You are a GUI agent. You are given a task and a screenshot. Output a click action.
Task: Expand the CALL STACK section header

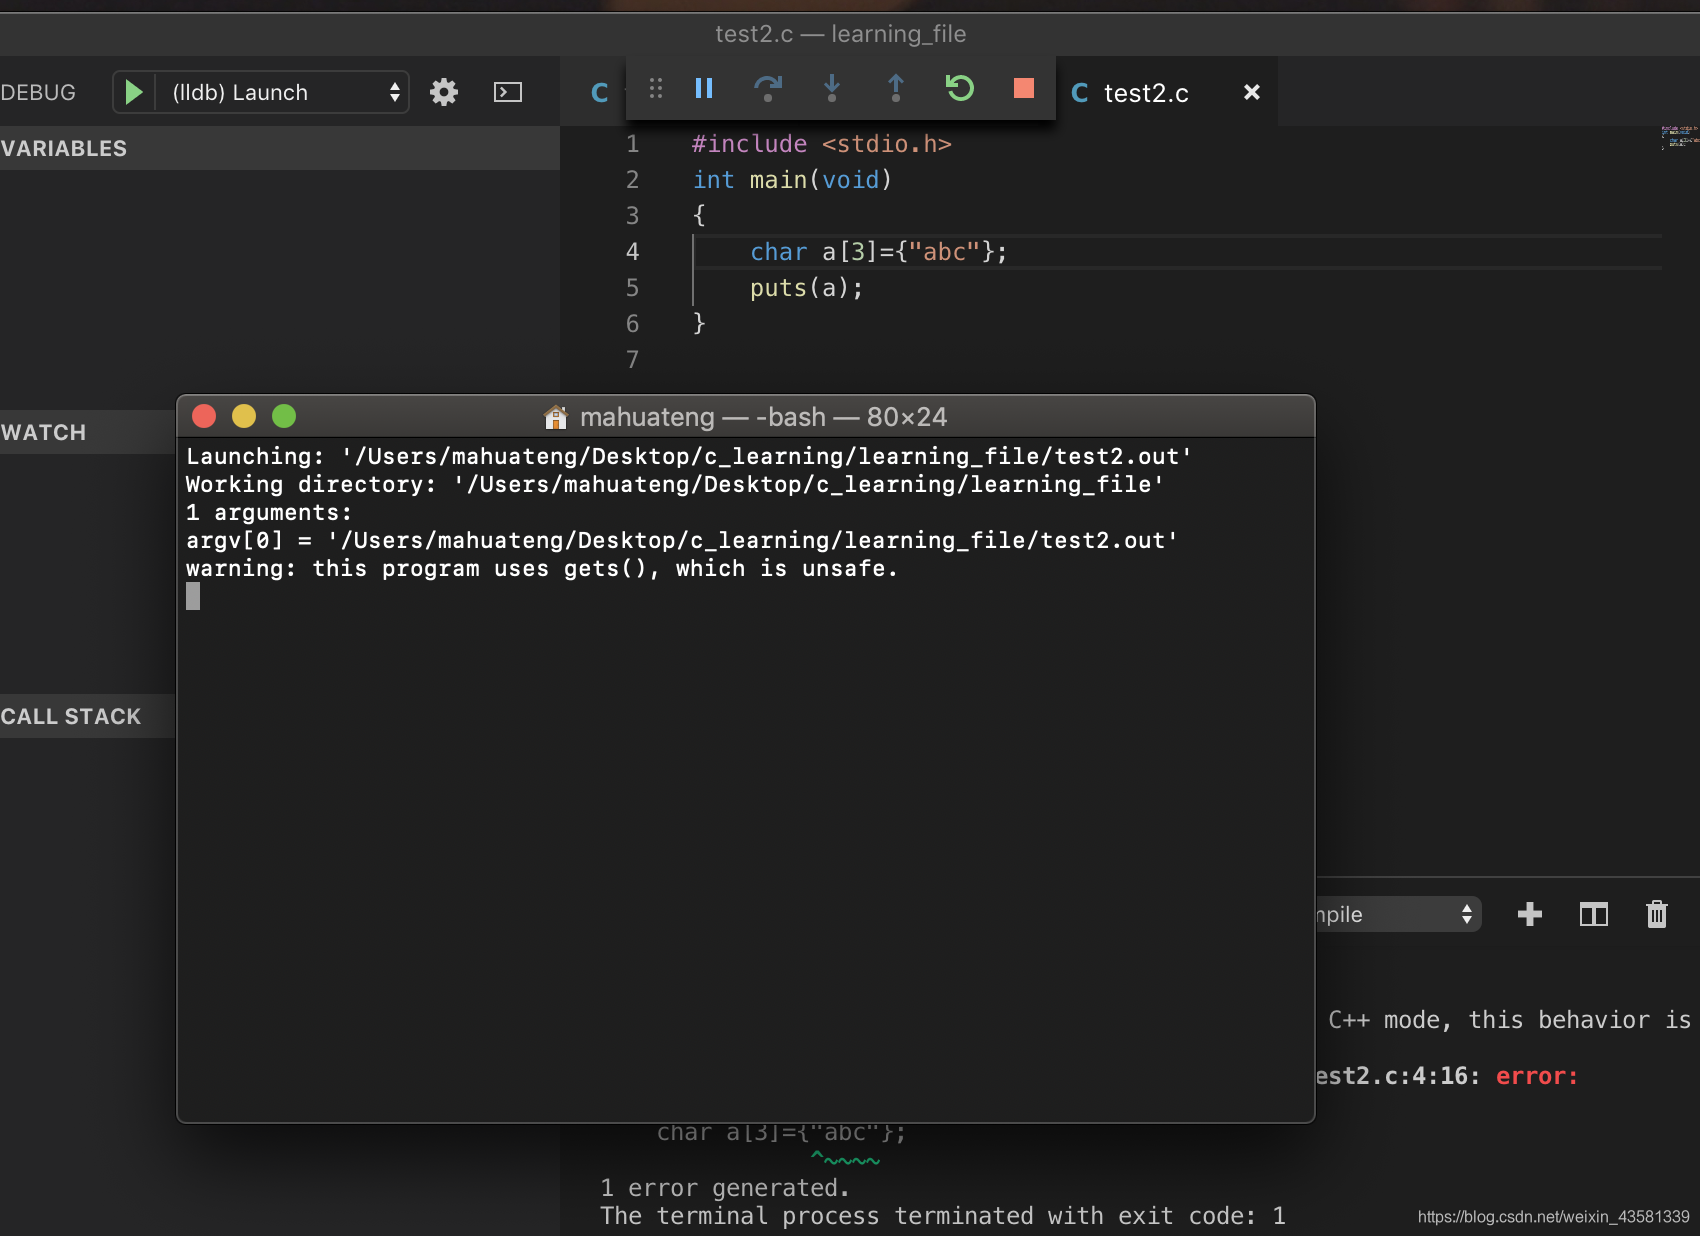tap(88, 716)
